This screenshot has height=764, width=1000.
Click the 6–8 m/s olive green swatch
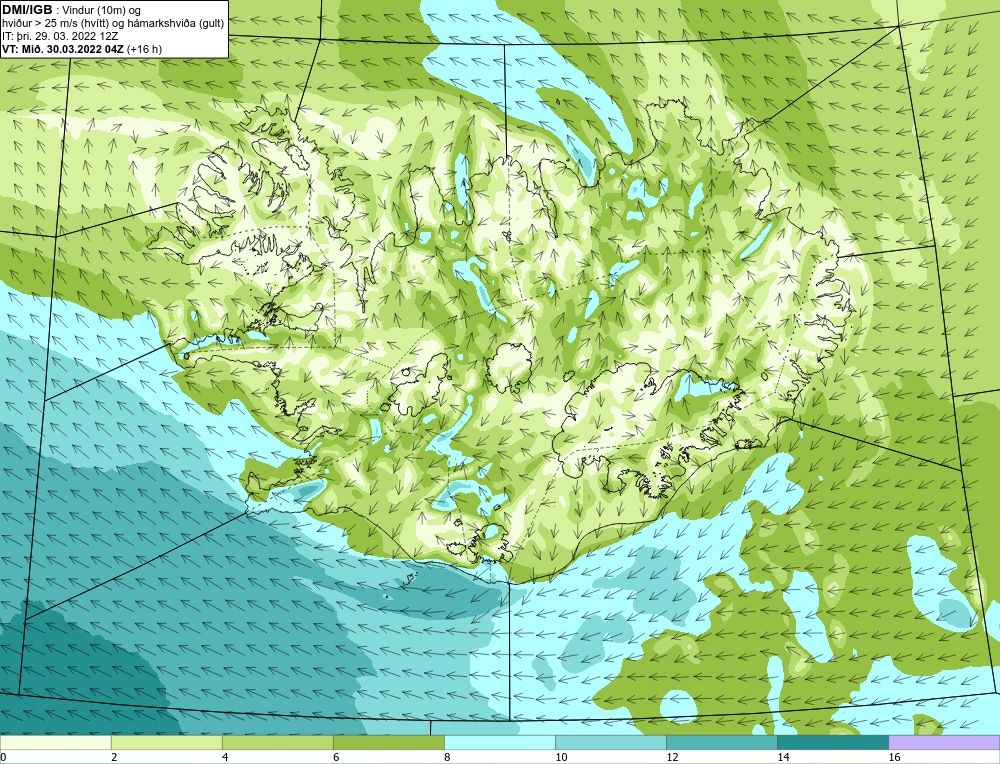(388, 742)
